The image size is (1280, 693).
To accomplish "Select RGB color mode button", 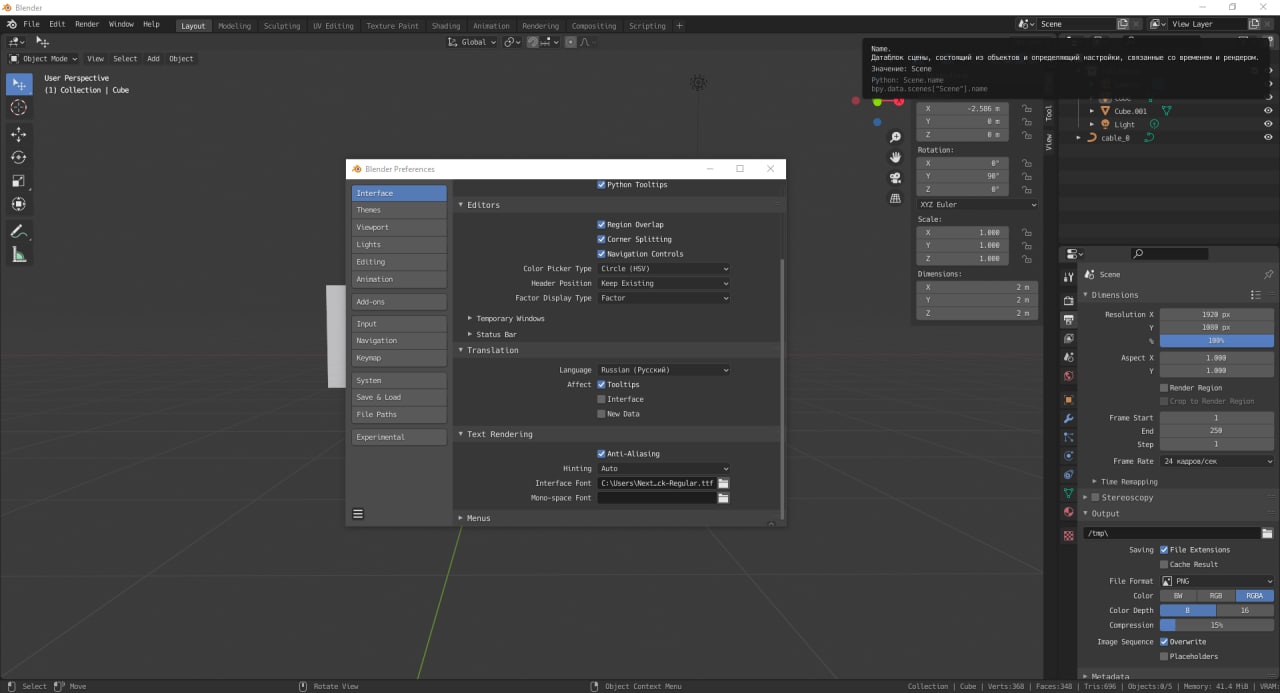I will [1216, 596].
